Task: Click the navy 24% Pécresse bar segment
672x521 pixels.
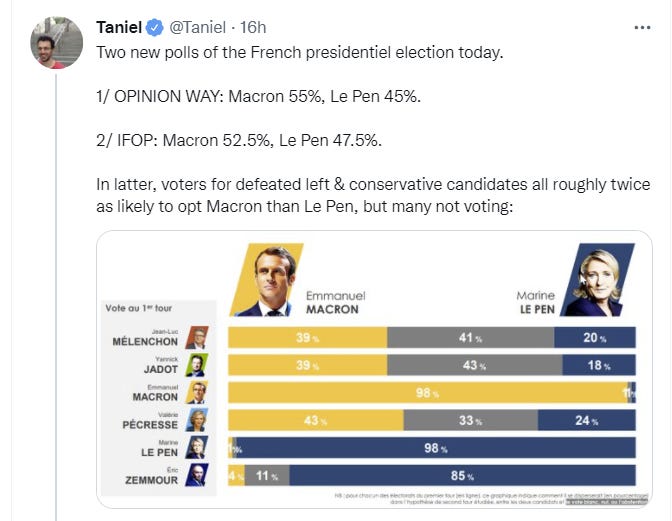Action: (596, 420)
